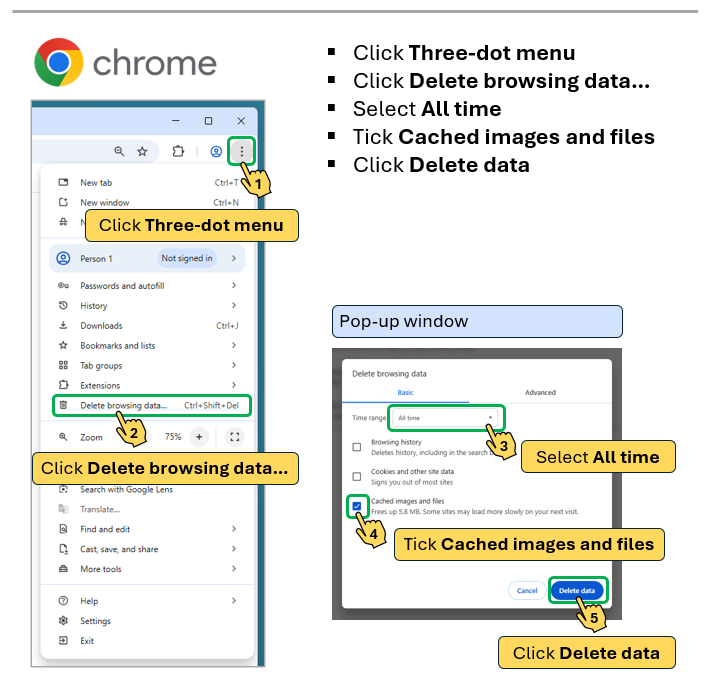709x686 pixels.
Task: Click the fullscreen icon in Zoom row
Action: point(235,437)
